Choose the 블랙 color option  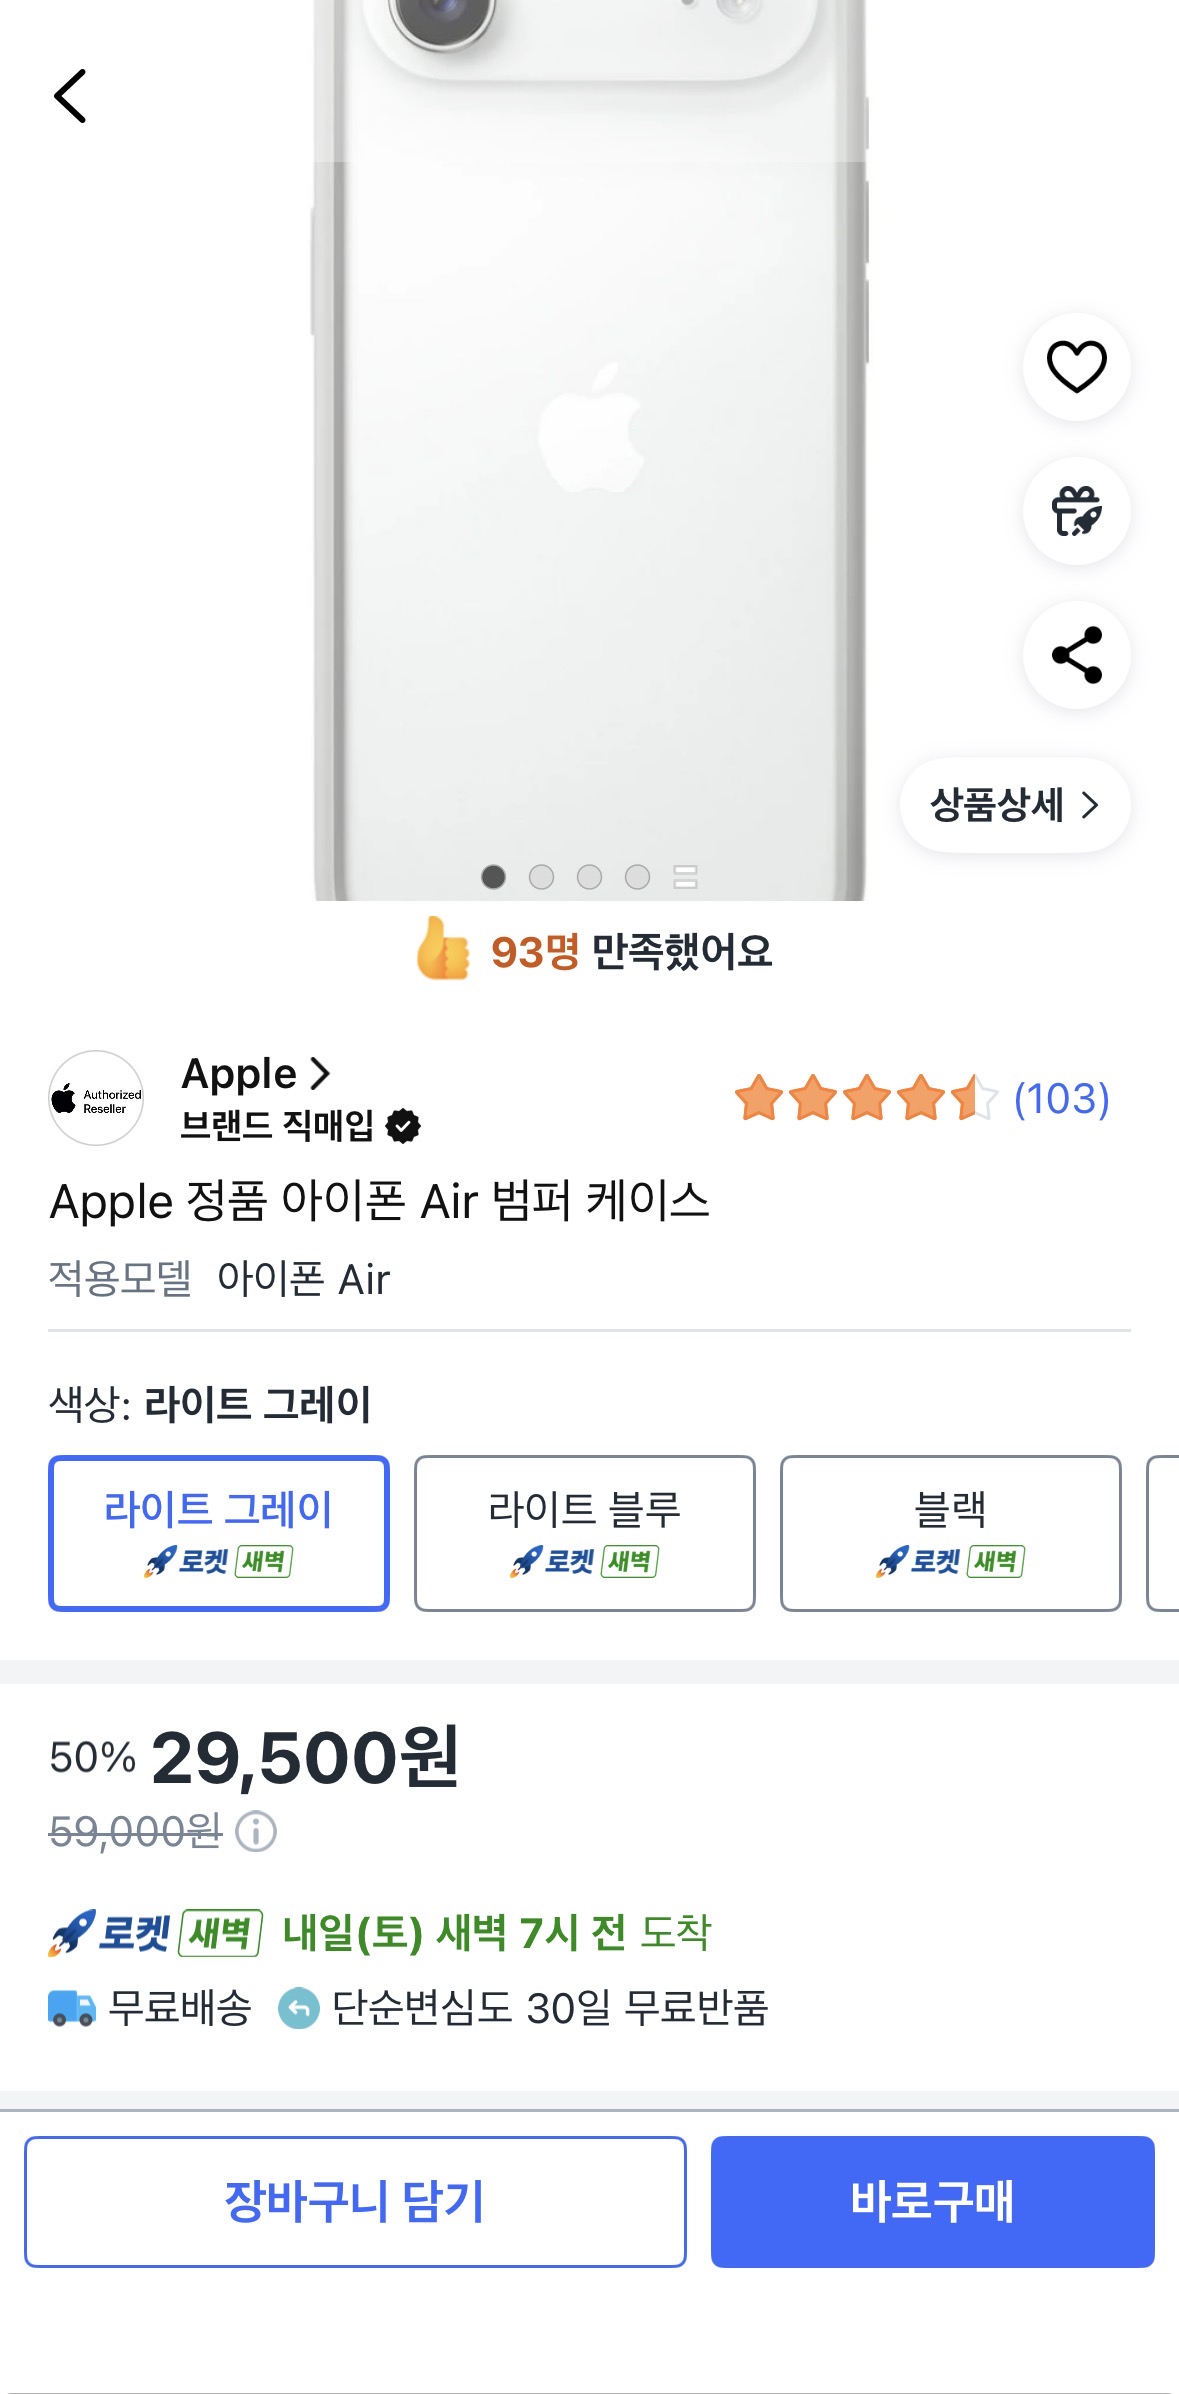click(x=950, y=1533)
